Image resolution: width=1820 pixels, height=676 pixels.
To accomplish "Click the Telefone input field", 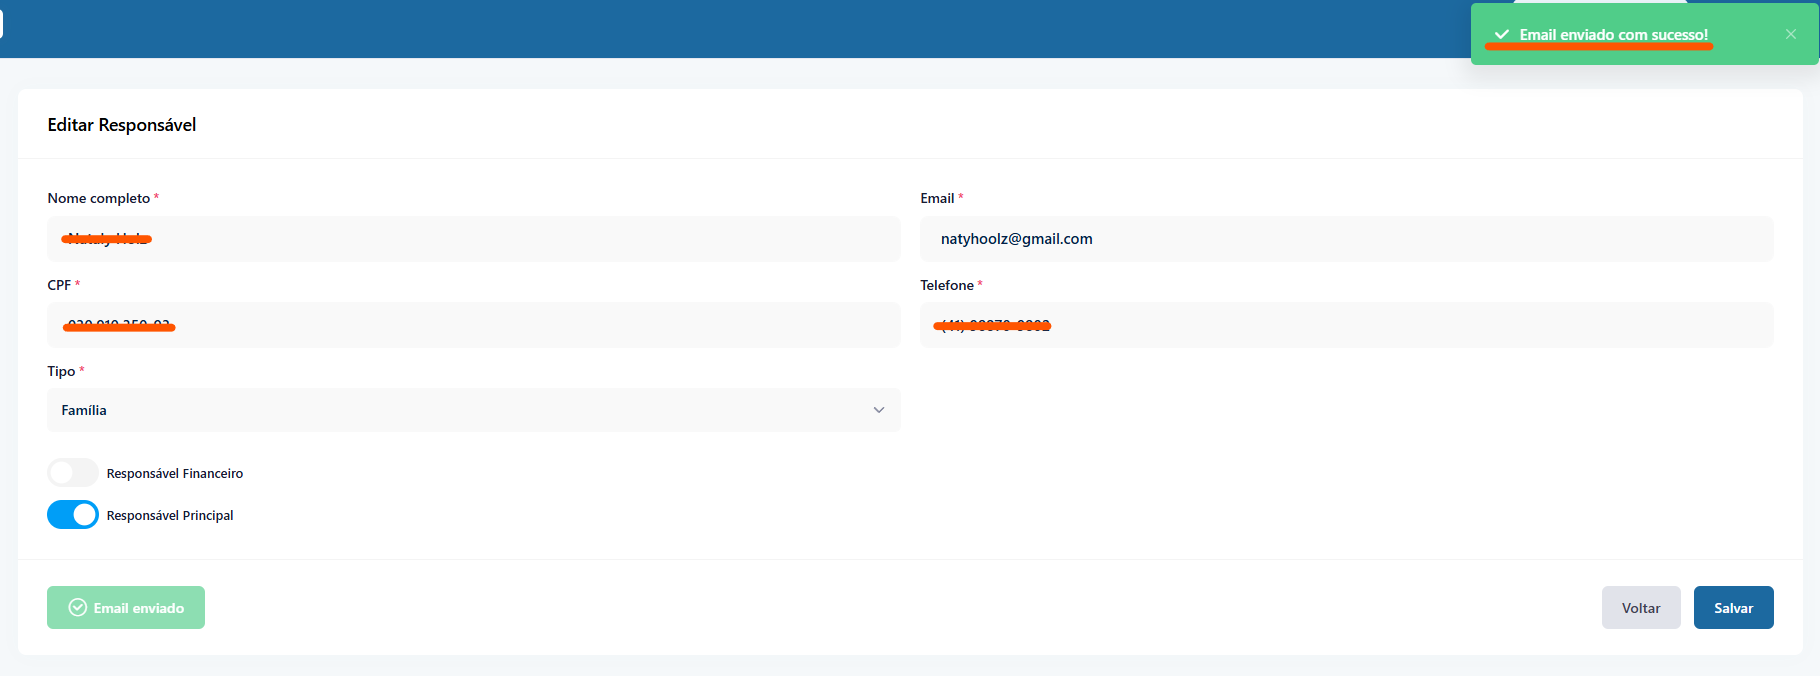I will (x=1347, y=325).
